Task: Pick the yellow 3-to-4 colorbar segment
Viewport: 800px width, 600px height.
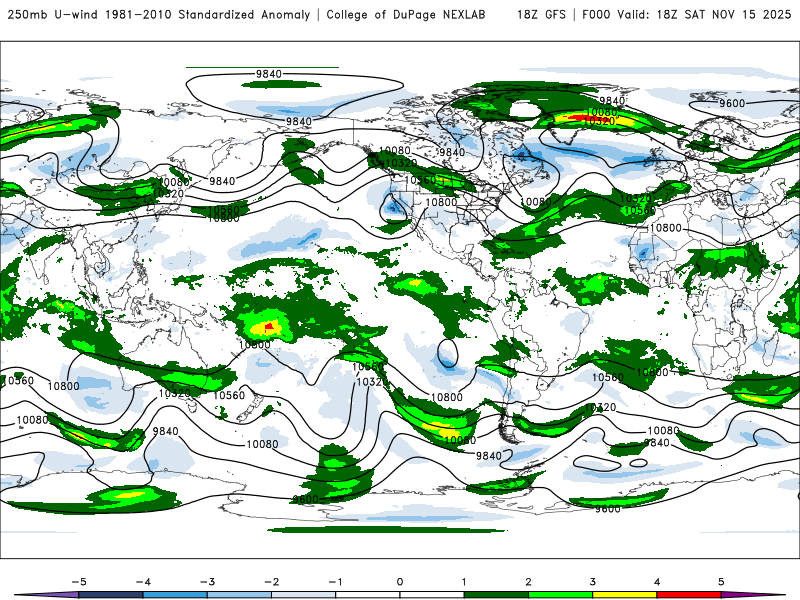Action: point(624,595)
